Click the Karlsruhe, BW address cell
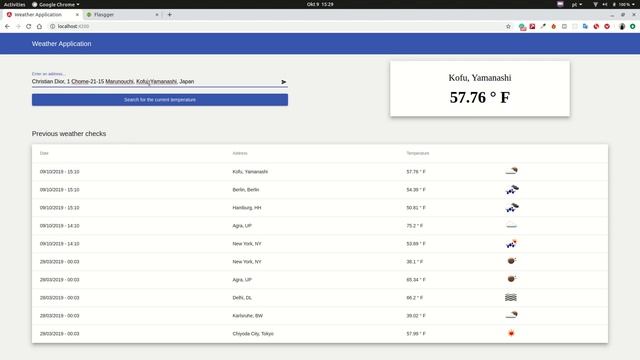Image resolution: width=640 pixels, height=360 pixels. 248,316
